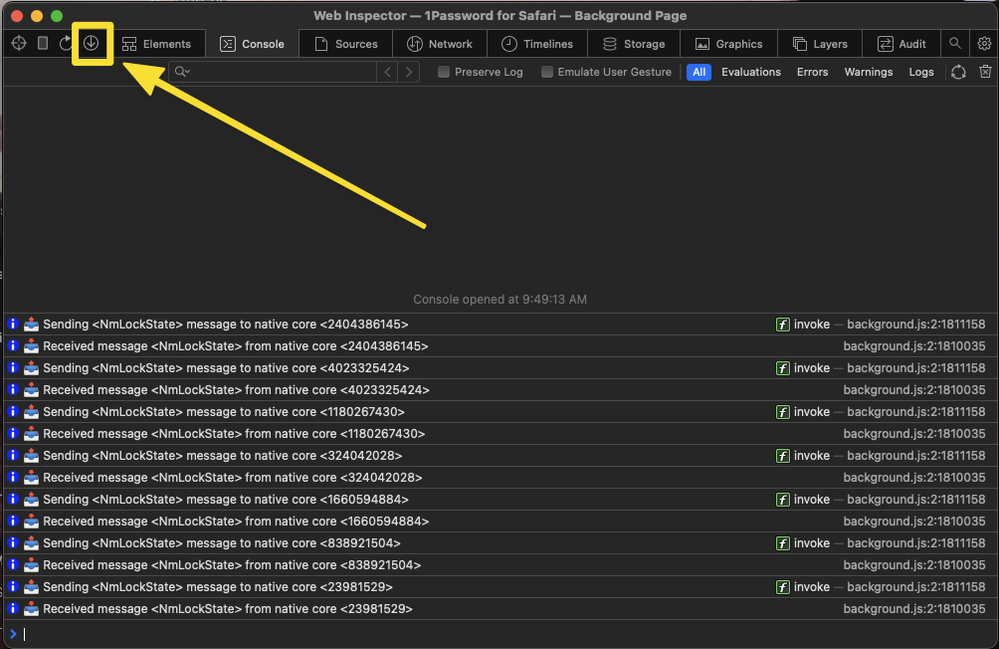The width and height of the screenshot is (999, 649).
Task: Click the next result chevron arrow
Action: tap(409, 72)
